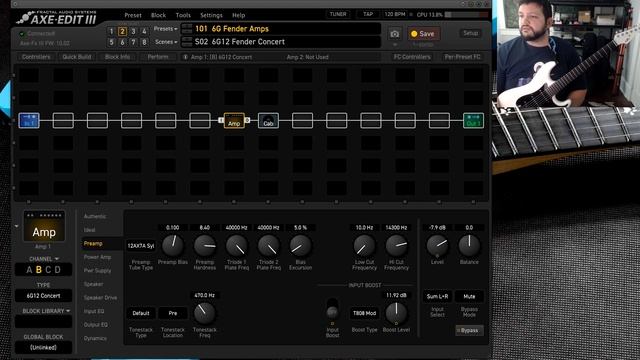Select the Amp block in the grid
Screen dimensions: 640x360
click(x=234, y=121)
